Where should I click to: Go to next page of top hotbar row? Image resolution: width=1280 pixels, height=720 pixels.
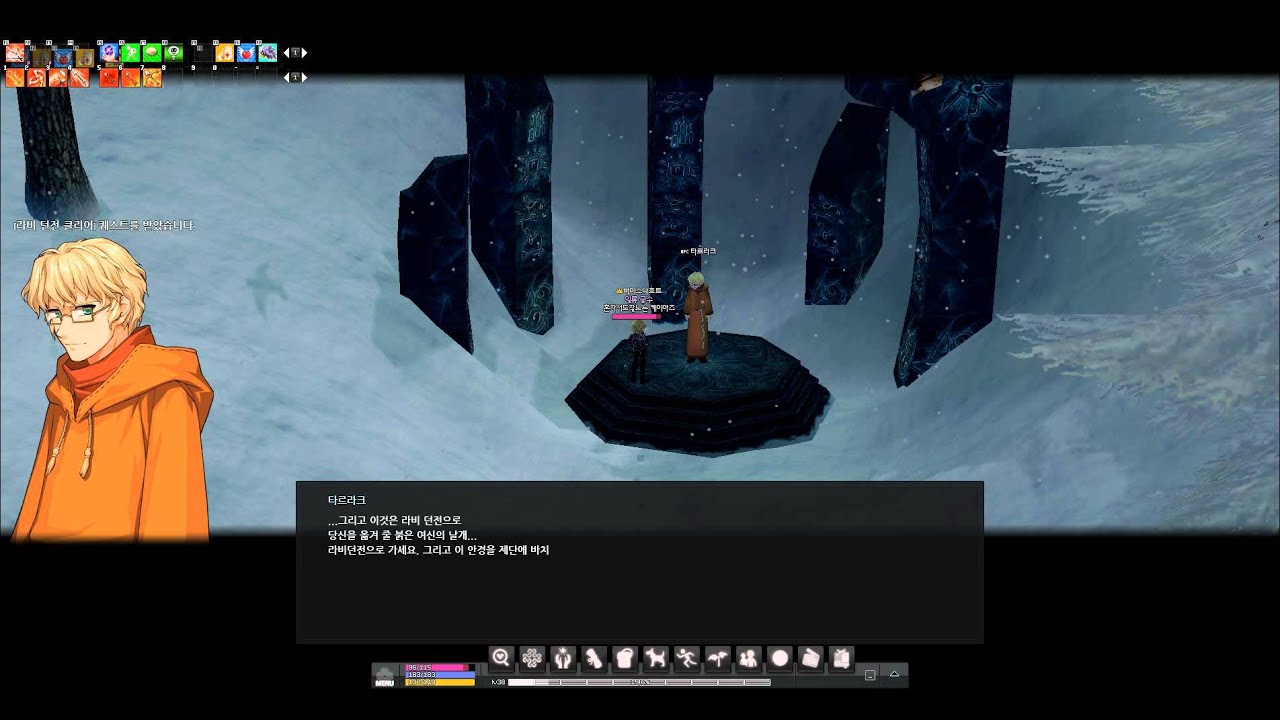click(304, 53)
